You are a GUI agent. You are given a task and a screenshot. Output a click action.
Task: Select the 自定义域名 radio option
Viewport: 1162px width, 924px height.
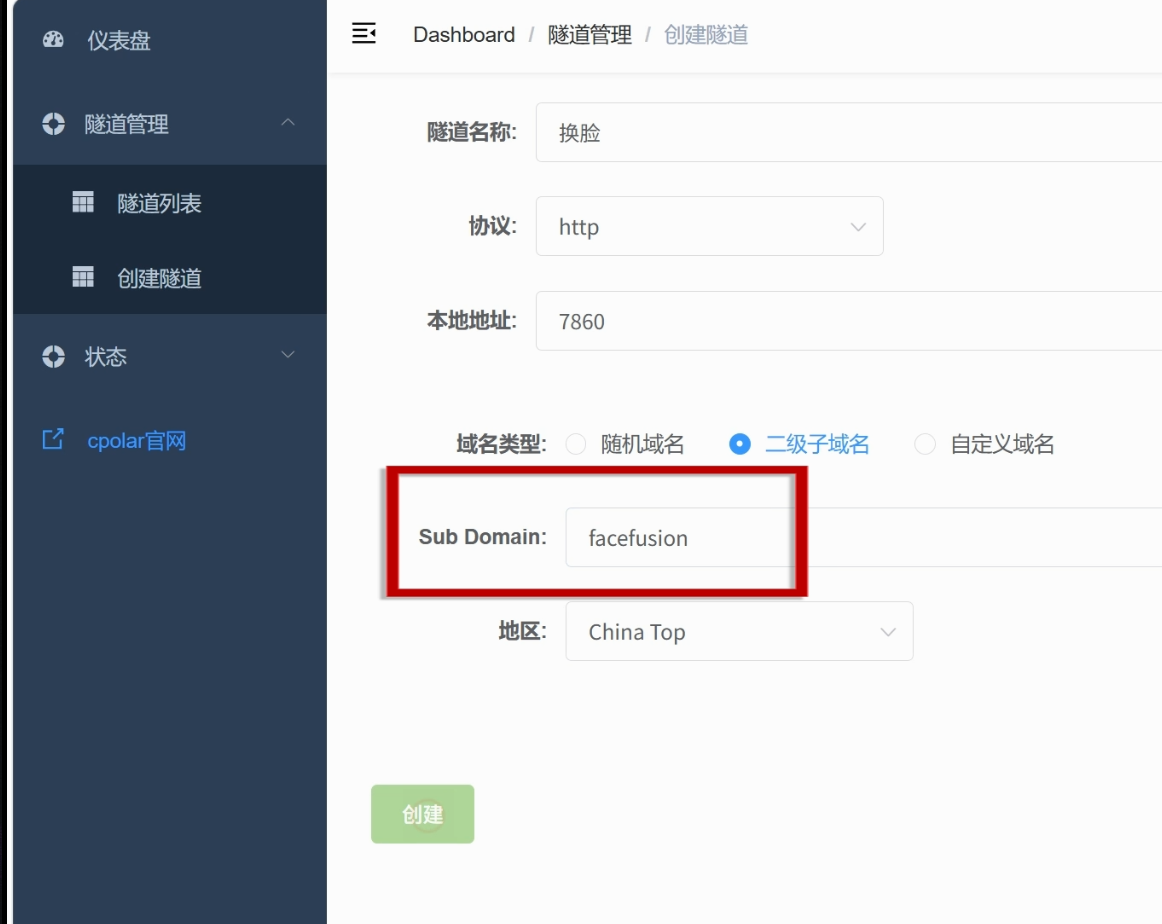click(x=925, y=444)
